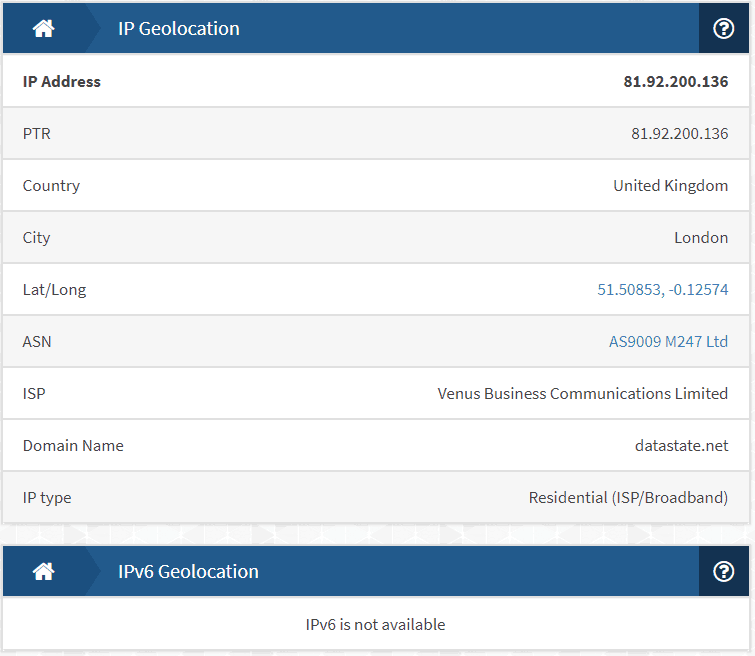Image resolution: width=755 pixels, height=656 pixels.
Task: Click the PTR value 81.92.200.136
Action: point(679,133)
